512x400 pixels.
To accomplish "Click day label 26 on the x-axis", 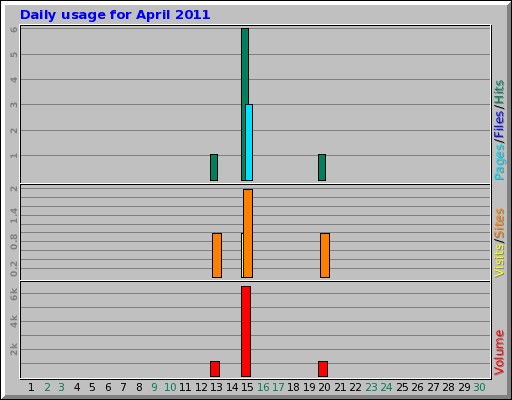I will click(x=417, y=387).
